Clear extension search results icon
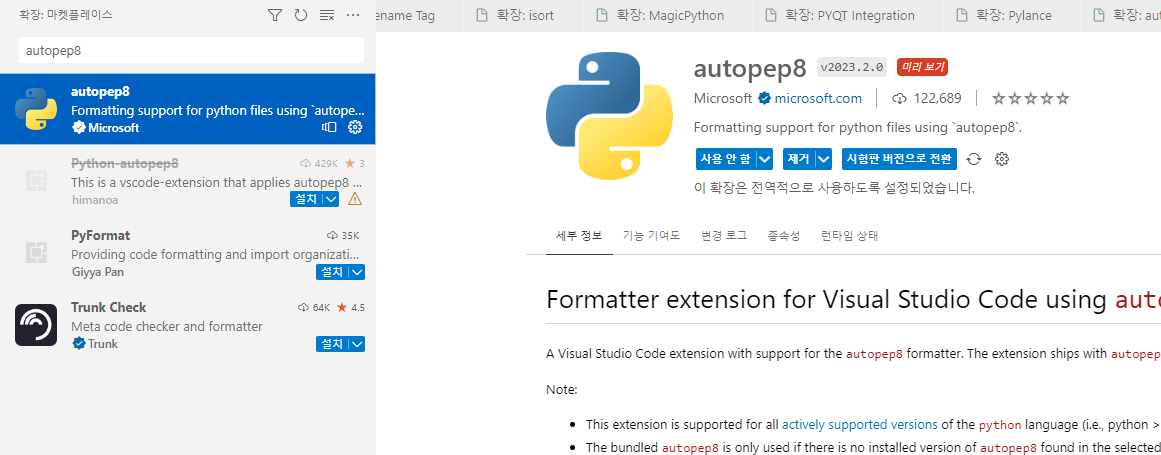1161x455 pixels. click(x=327, y=15)
